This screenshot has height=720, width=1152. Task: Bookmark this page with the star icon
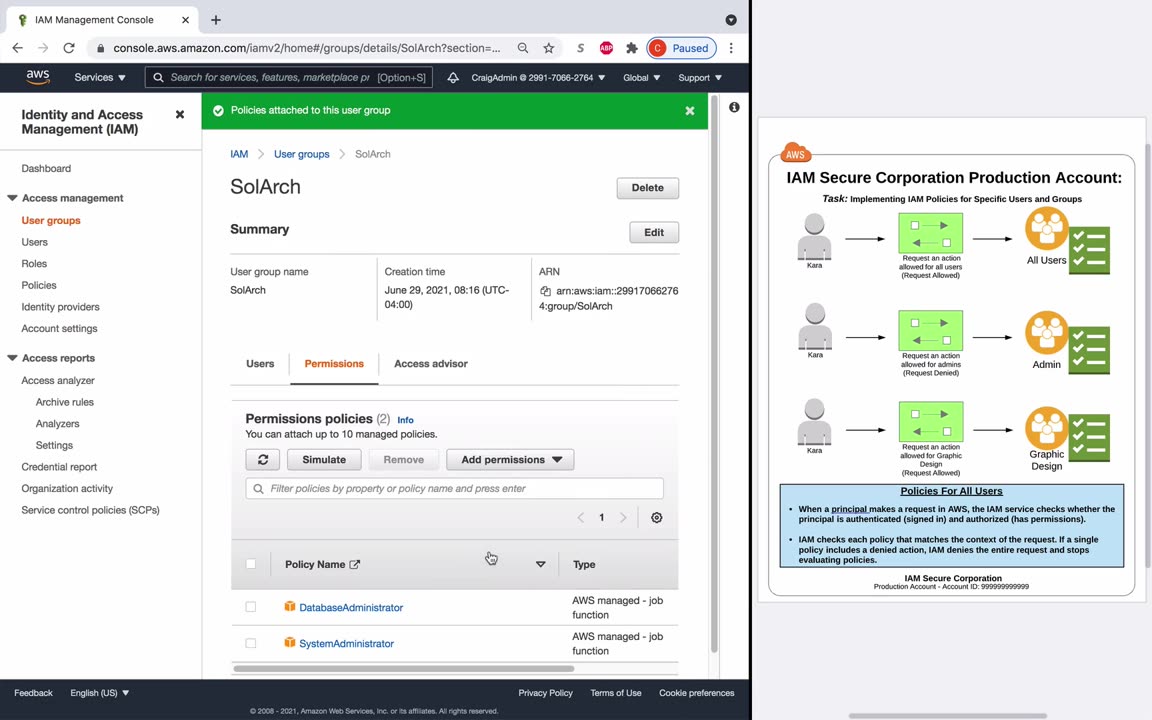pyautogui.click(x=548, y=48)
